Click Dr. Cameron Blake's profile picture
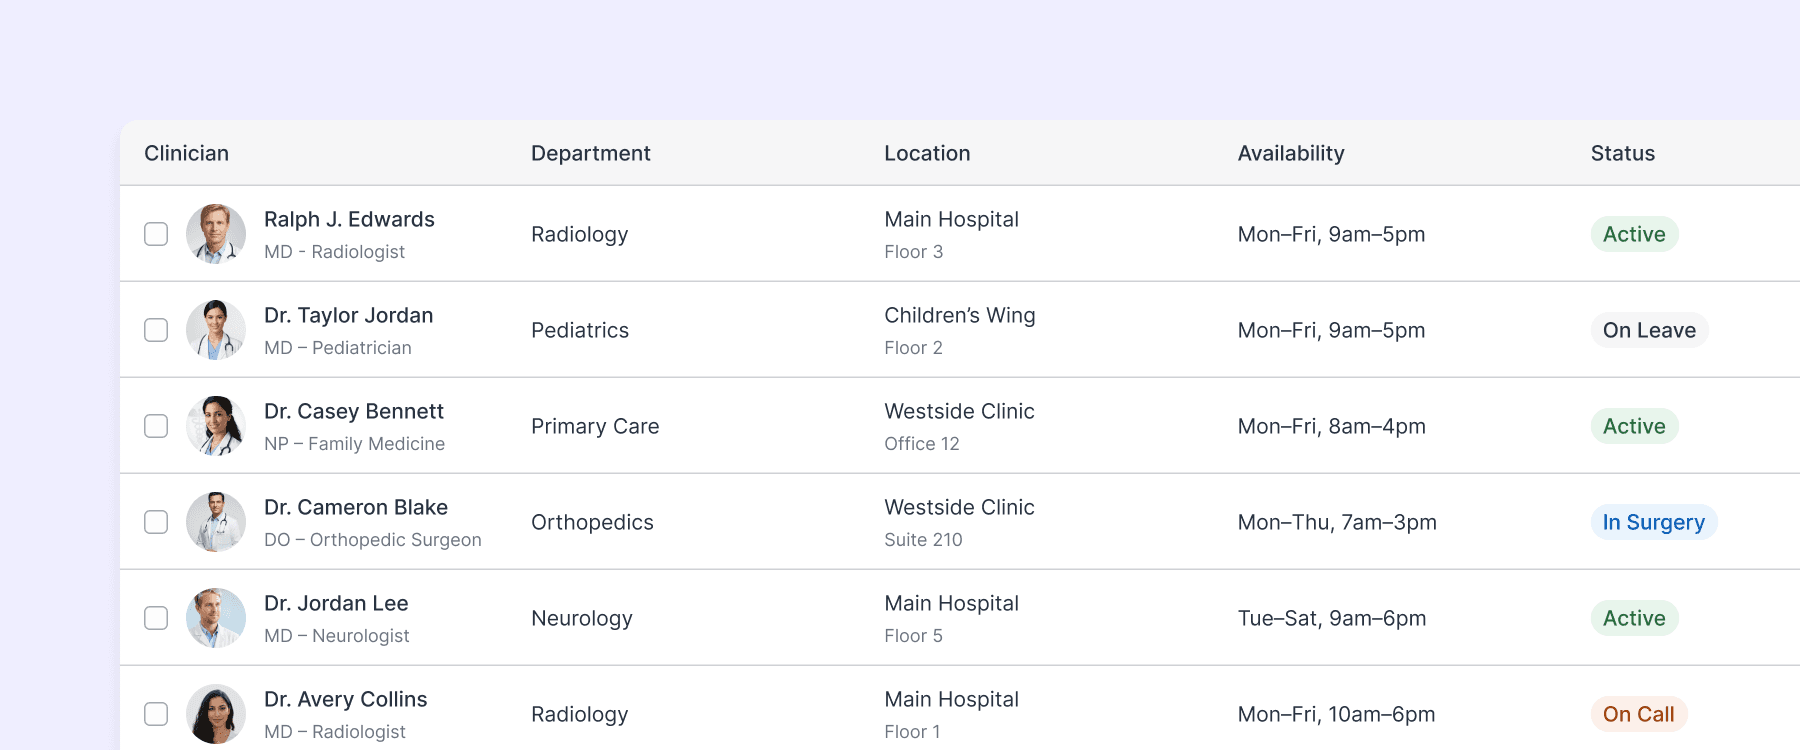This screenshot has height=750, width=1800. pyautogui.click(x=215, y=521)
